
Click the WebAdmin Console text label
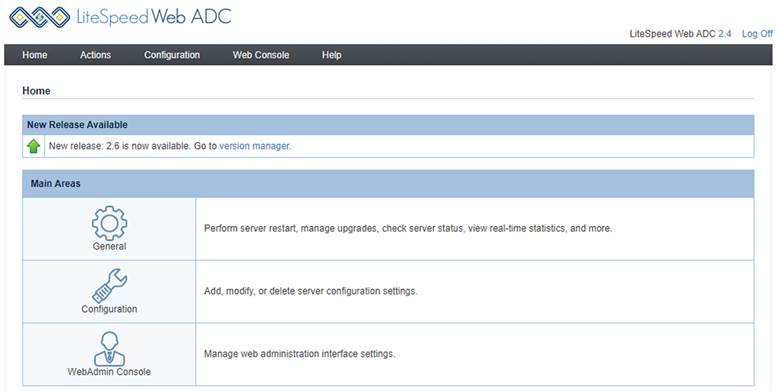point(109,372)
